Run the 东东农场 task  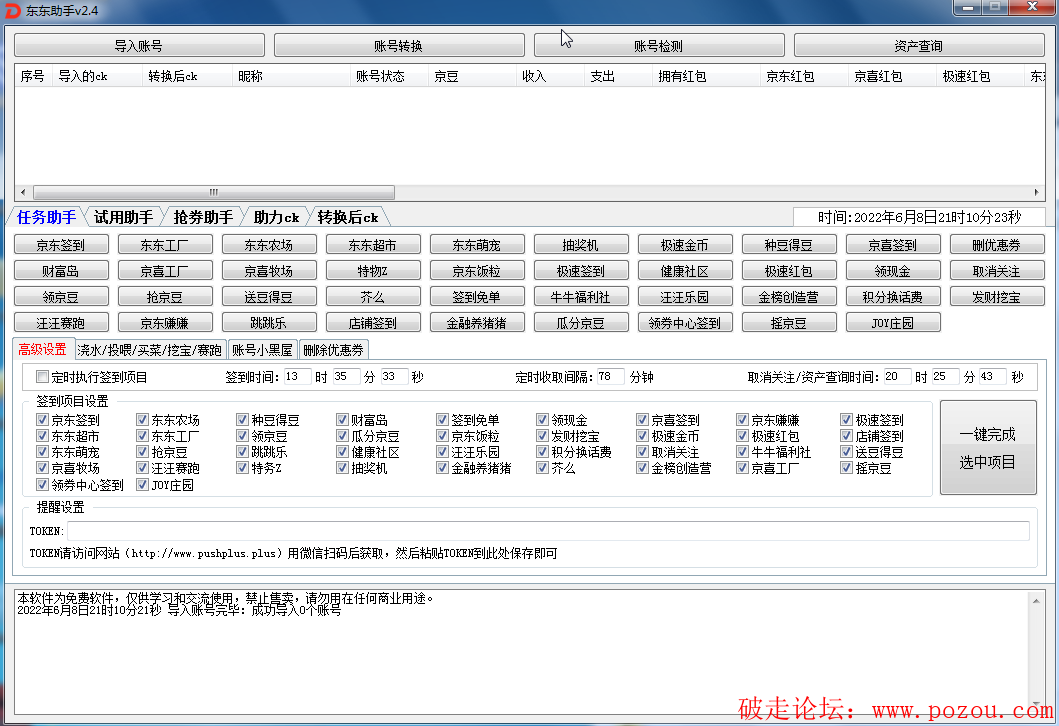(x=269, y=244)
